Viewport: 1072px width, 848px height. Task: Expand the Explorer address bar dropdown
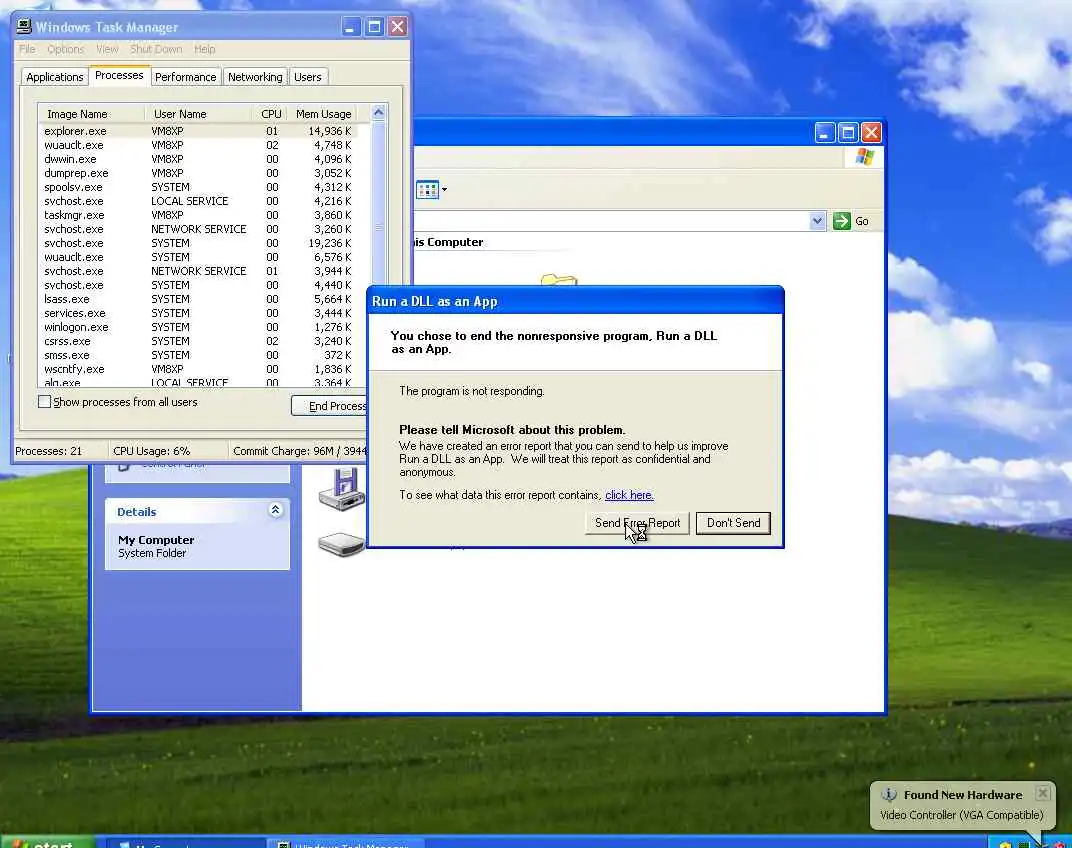click(x=817, y=221)
